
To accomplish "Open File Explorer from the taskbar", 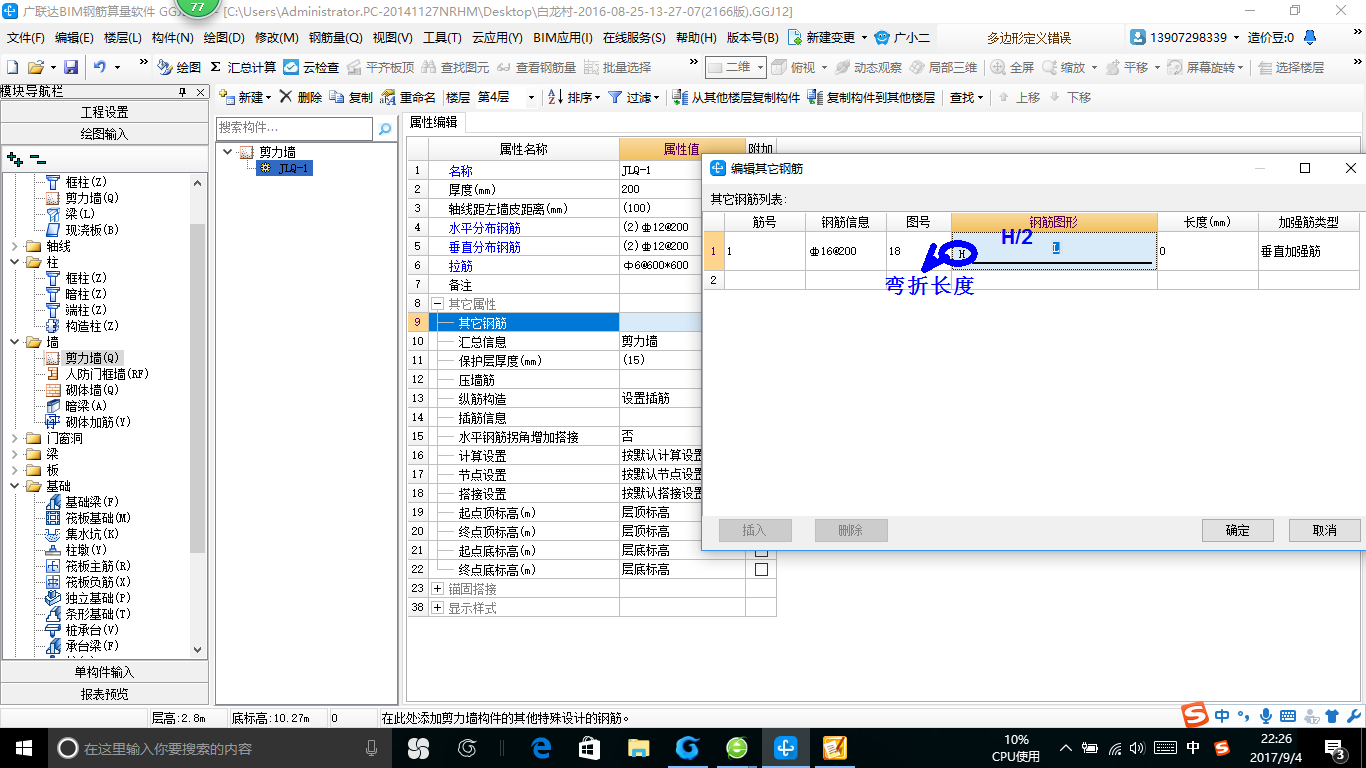I will (638, 747).
